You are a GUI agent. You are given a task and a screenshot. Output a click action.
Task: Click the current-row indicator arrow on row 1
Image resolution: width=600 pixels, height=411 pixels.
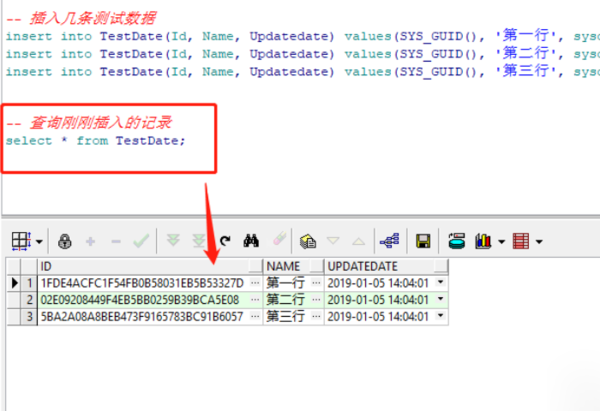(14, 283)
